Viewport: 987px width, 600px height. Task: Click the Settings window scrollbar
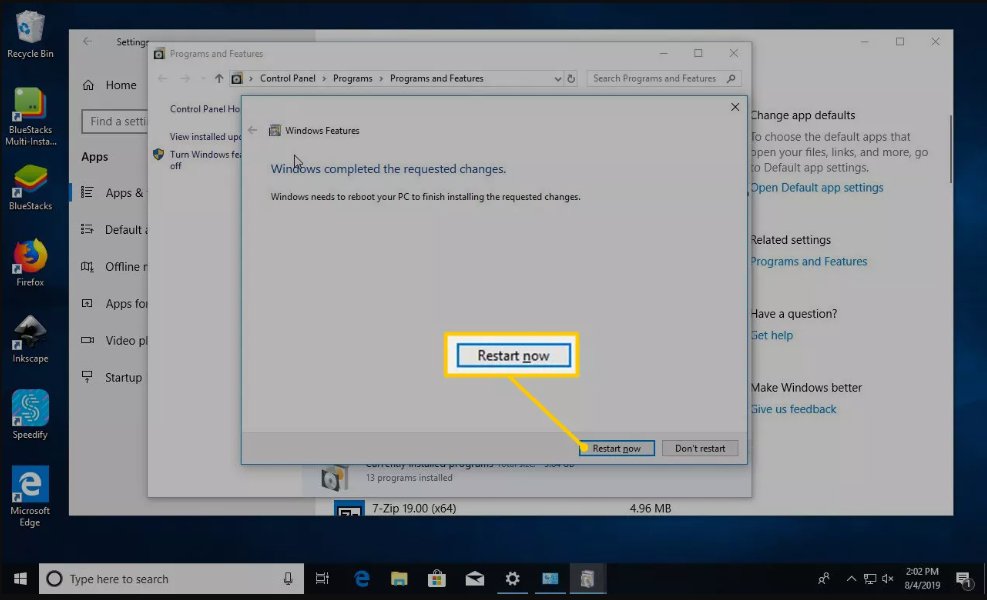pyautogui.click(x=950, y=149)
